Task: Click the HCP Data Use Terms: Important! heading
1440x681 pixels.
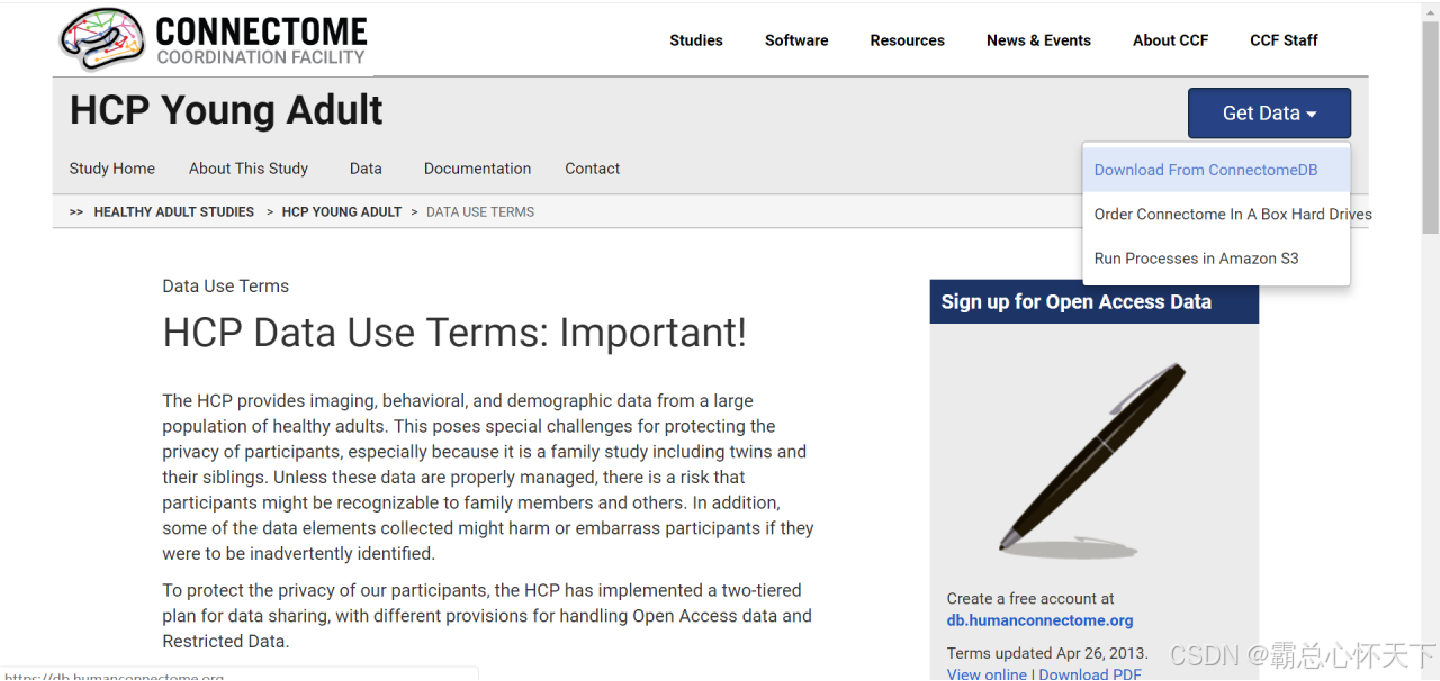Action: click(x=455, y=333)
